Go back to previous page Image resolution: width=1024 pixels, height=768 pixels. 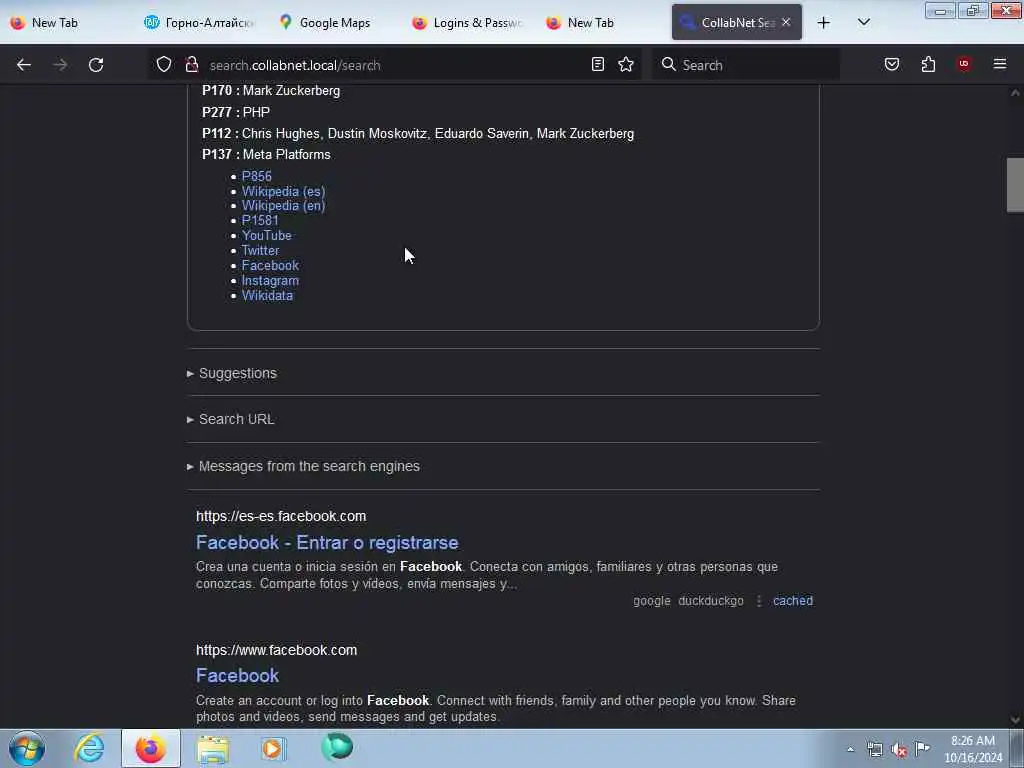(x=24, y=65)
